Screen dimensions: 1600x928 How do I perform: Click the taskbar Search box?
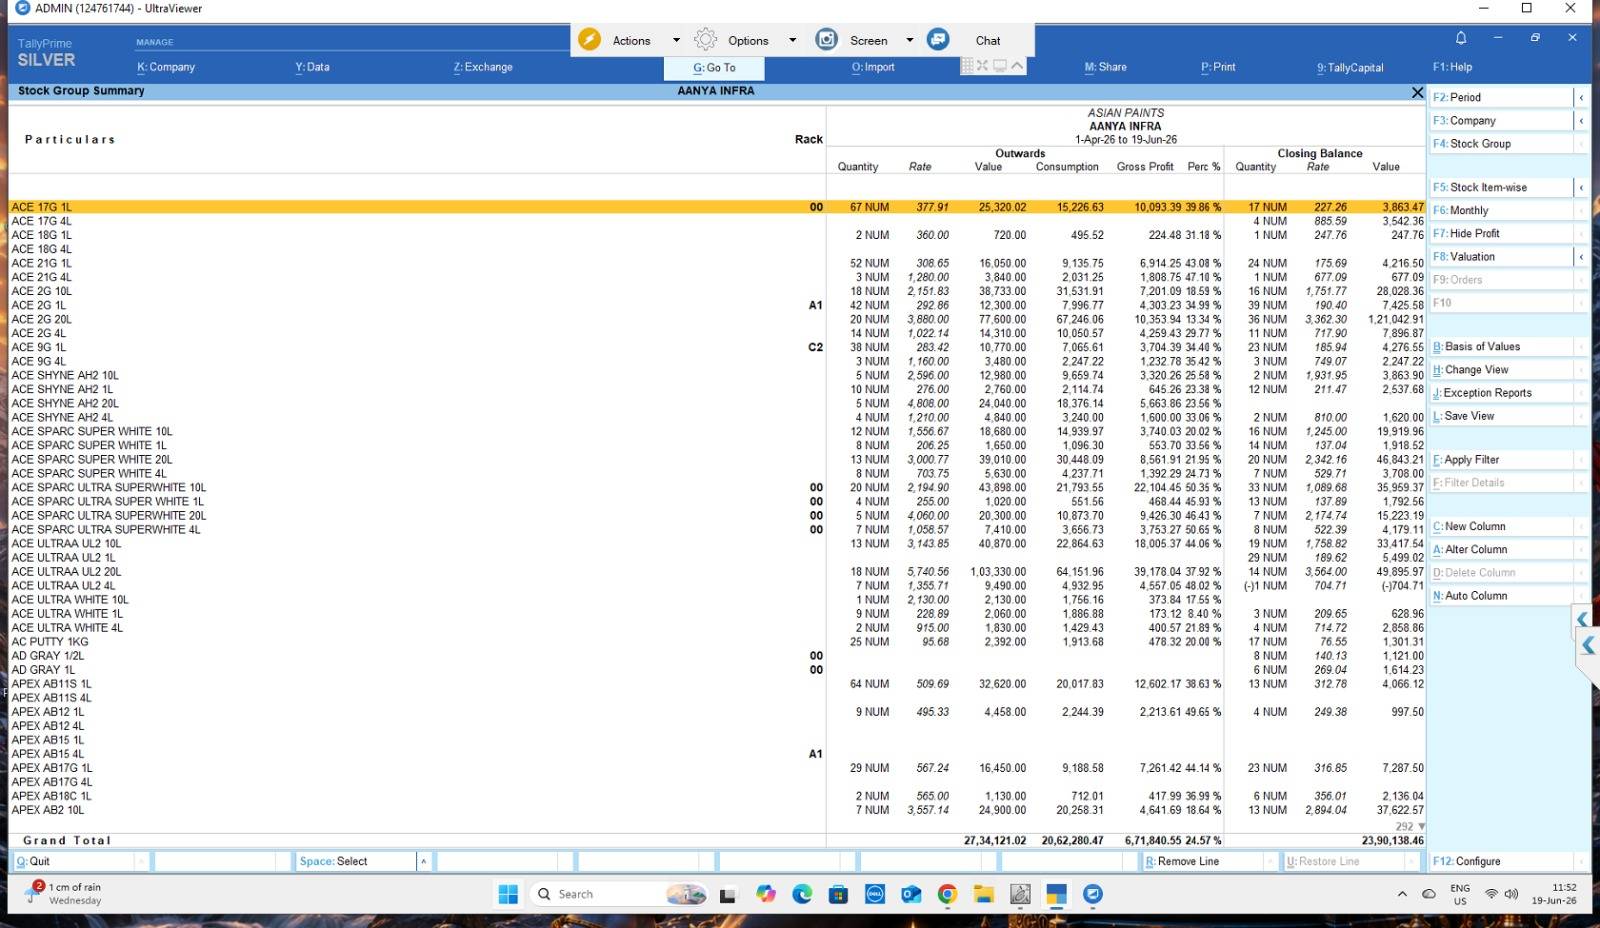point(618,894)
